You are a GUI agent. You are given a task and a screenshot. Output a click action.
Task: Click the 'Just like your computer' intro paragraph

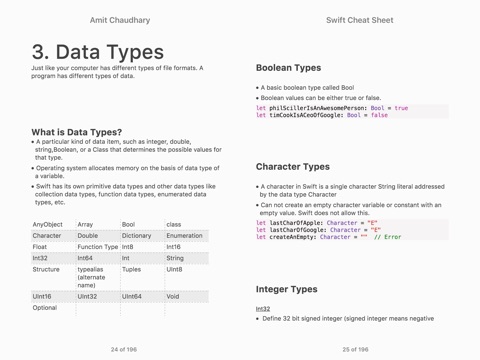[117, 72]
